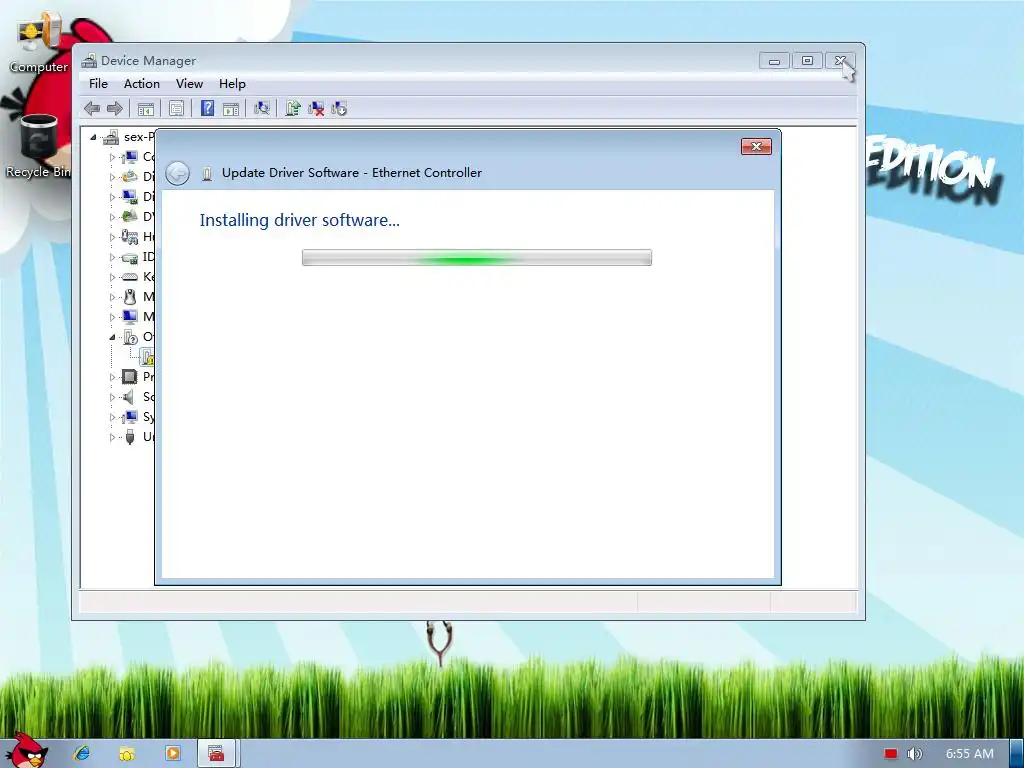Open the Properties toolbar icon
Viewport: 1024px width, 768px height.
tap(176, 109)
